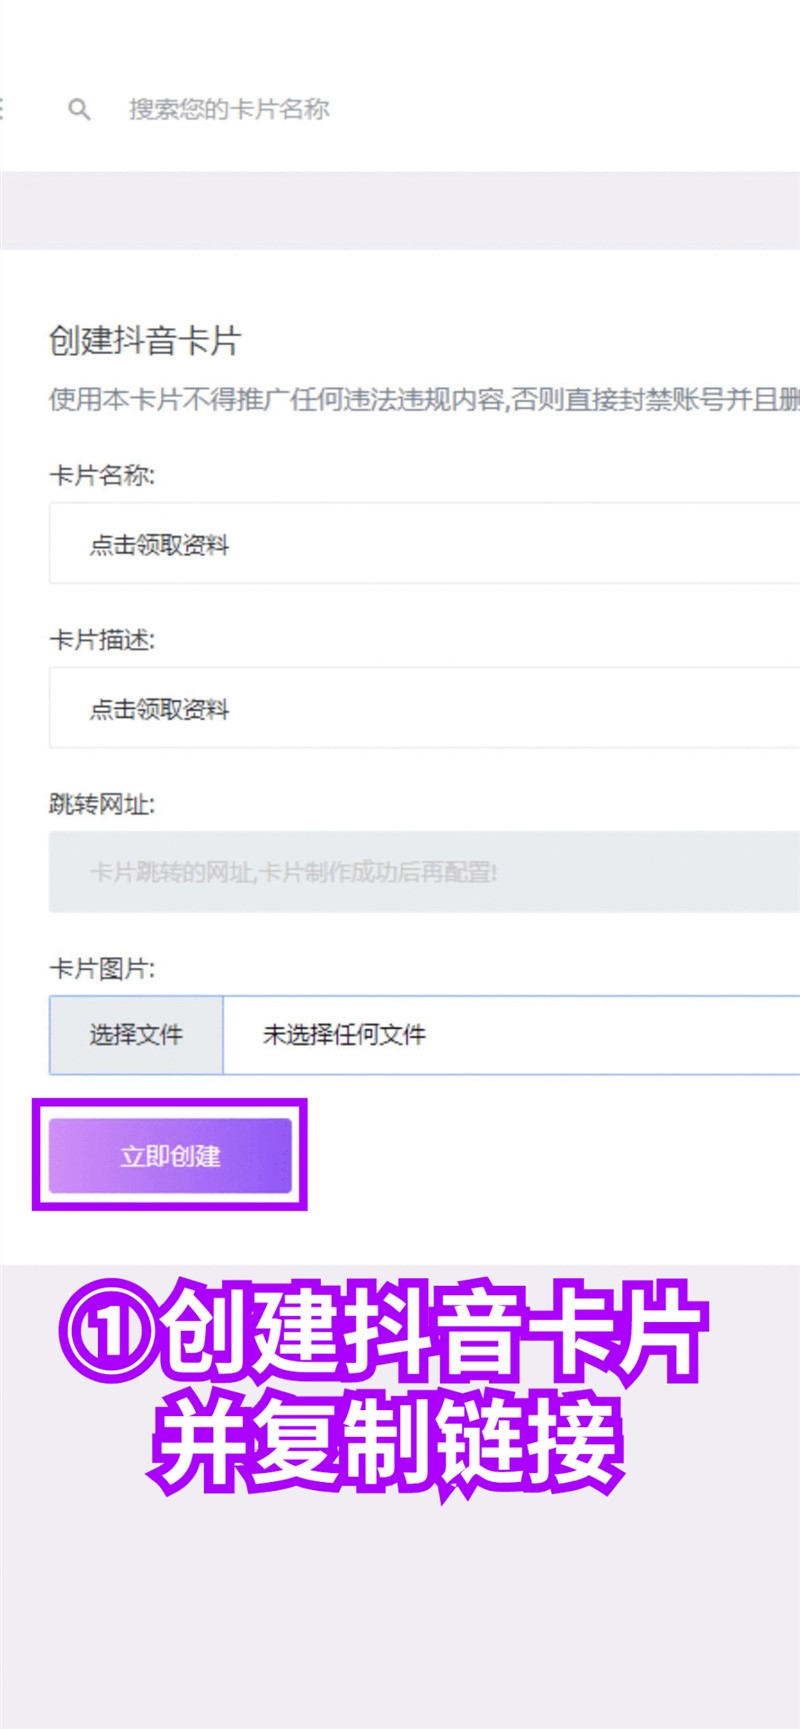Click the grey banner strip below search bar
Viewport: 800px width, 1729px height.
pyautogui.click(x=400, y=210)
